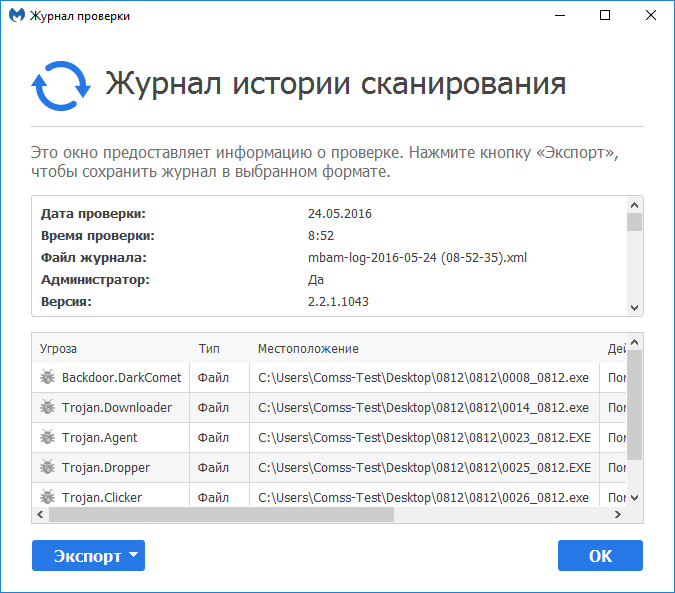Click the Файл журнала label
This screenshot has width=675, height=593.
click(93, 257)
